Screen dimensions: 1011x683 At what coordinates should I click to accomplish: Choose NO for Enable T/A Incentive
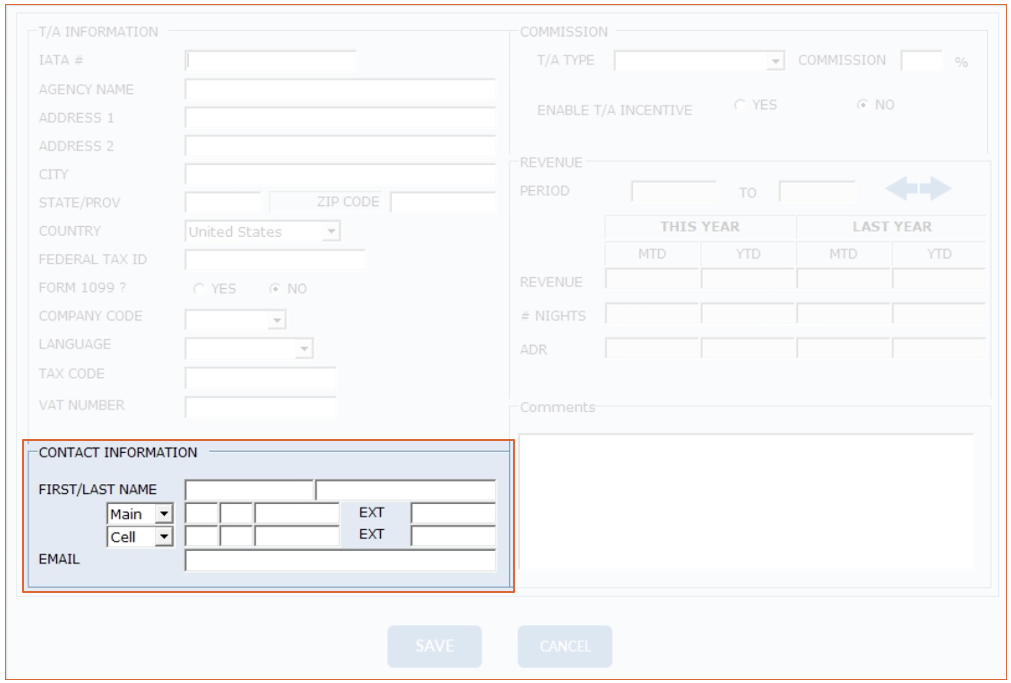862,105
